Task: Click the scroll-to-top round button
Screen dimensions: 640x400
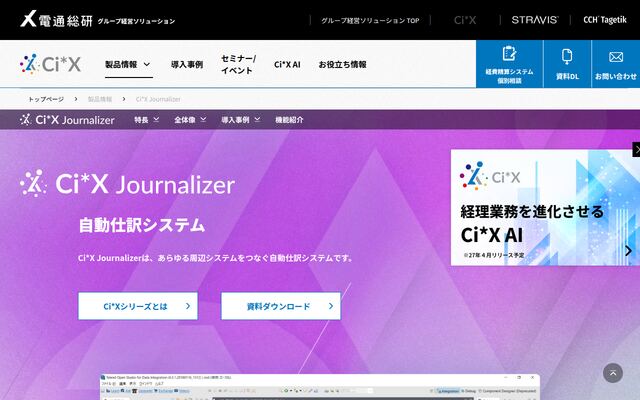Action: click(x=613, y=373)
